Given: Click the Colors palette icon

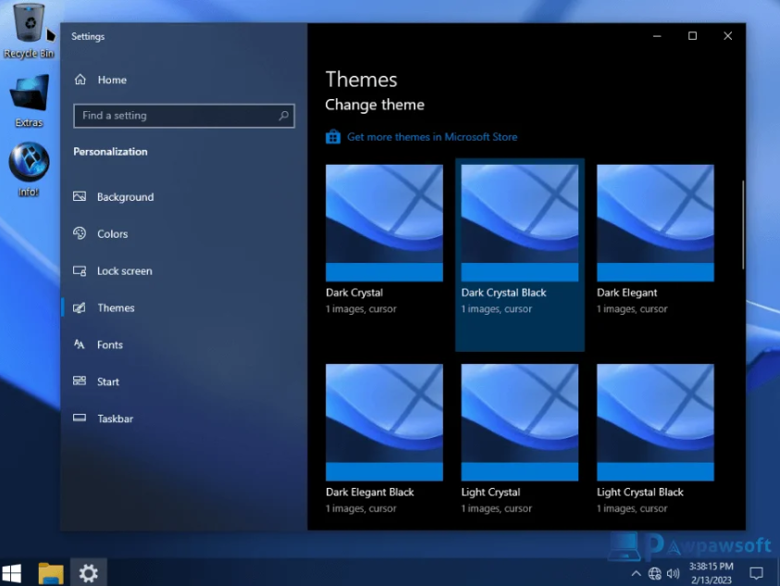Looking at the screenshot, I should pyautogui.click(x=80, y=233).
